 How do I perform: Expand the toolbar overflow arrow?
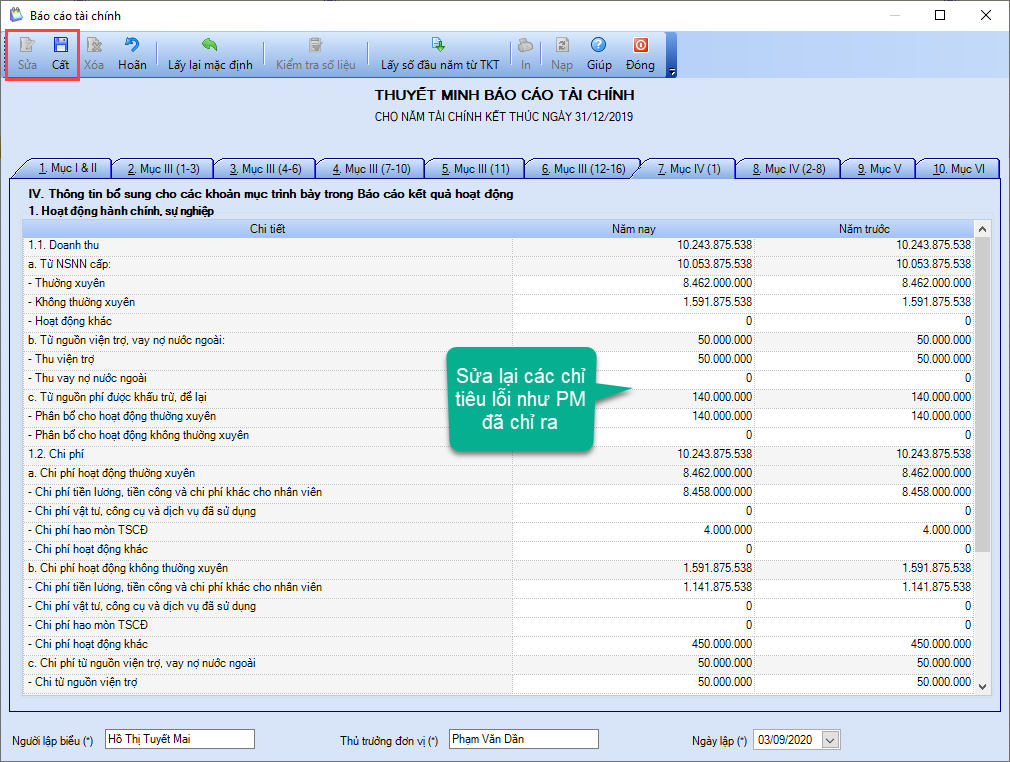pos(672,71)
